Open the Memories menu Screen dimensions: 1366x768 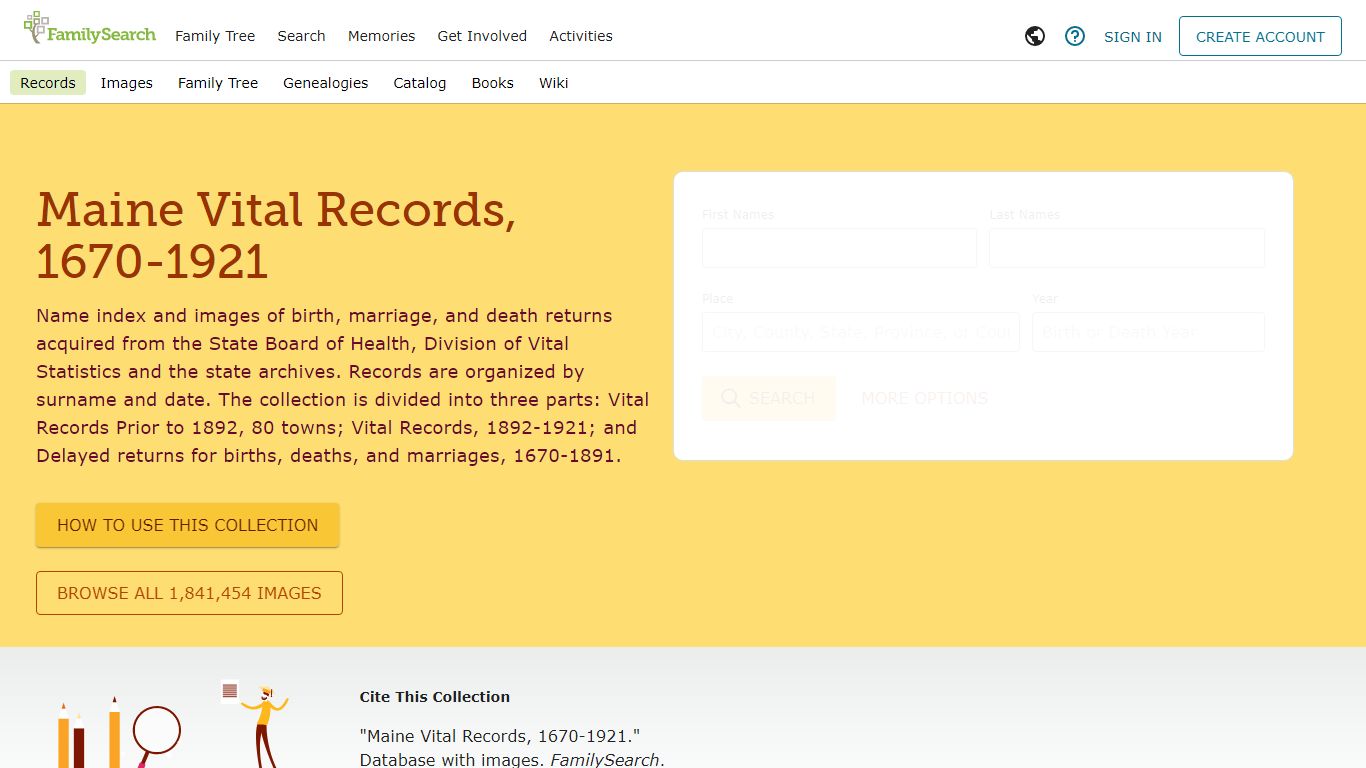[381, 36]
